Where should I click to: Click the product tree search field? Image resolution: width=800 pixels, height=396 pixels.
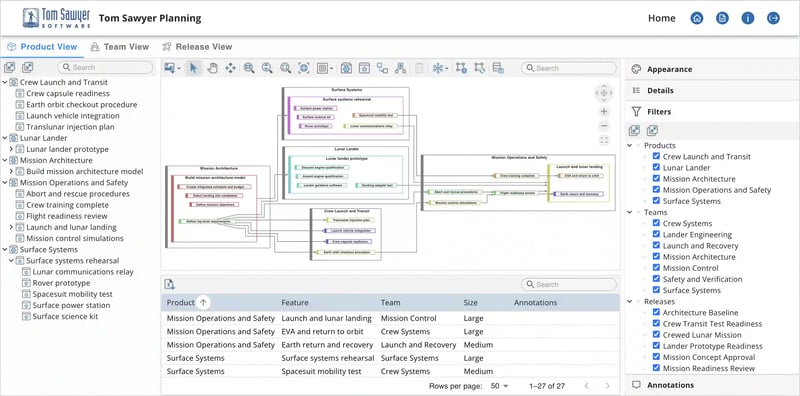[105, 67]
